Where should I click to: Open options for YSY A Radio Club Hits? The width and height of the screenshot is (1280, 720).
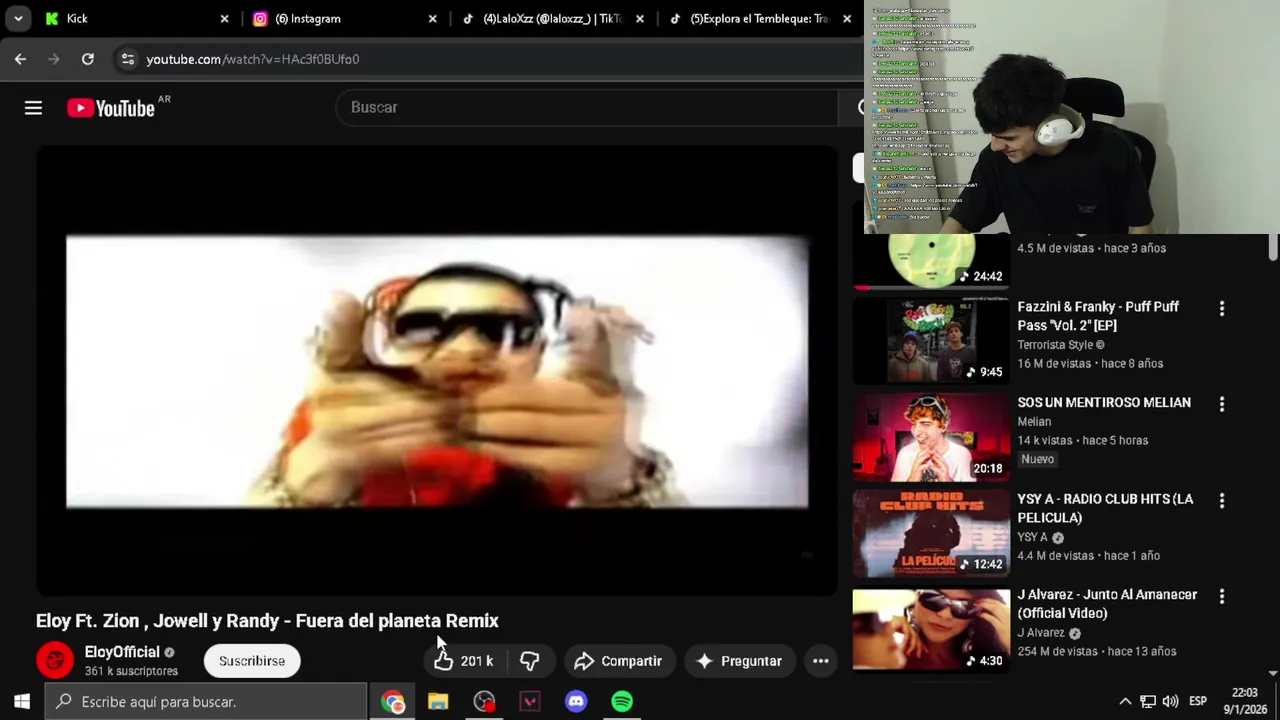(x=1221, y=500)
